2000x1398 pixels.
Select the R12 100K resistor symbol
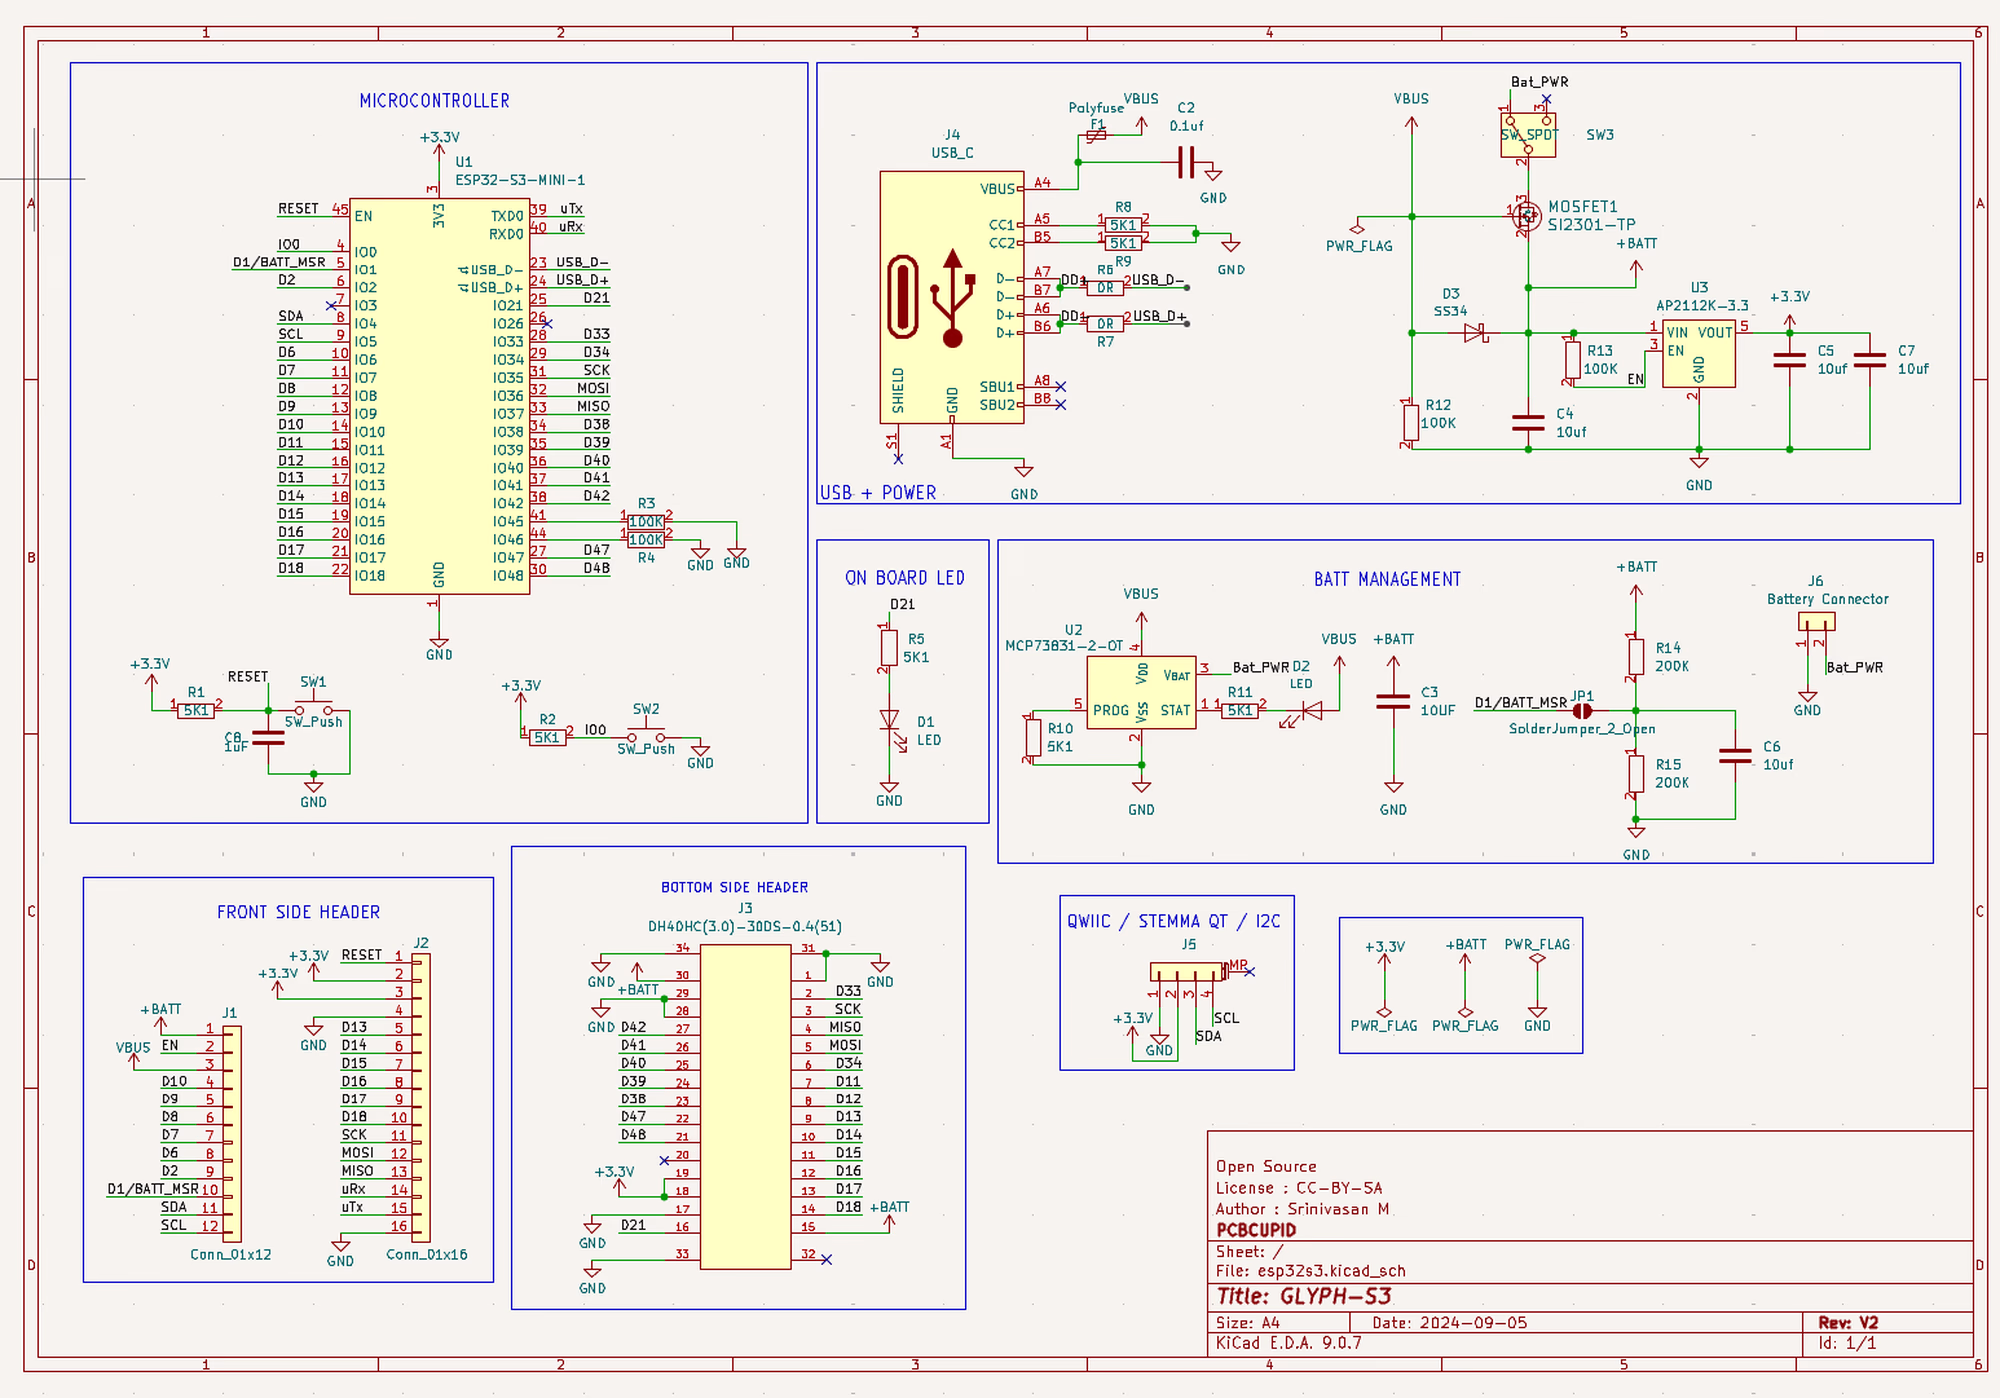[x=1411, y=422]
